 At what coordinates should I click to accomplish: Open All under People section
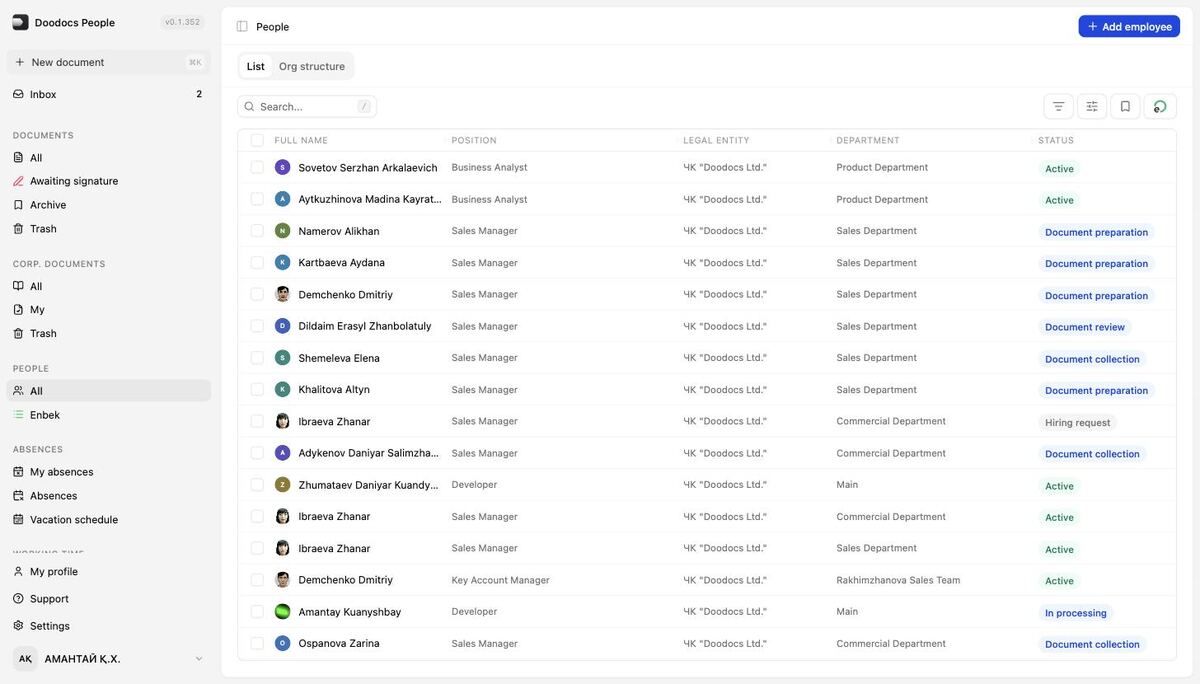point(109,391)
